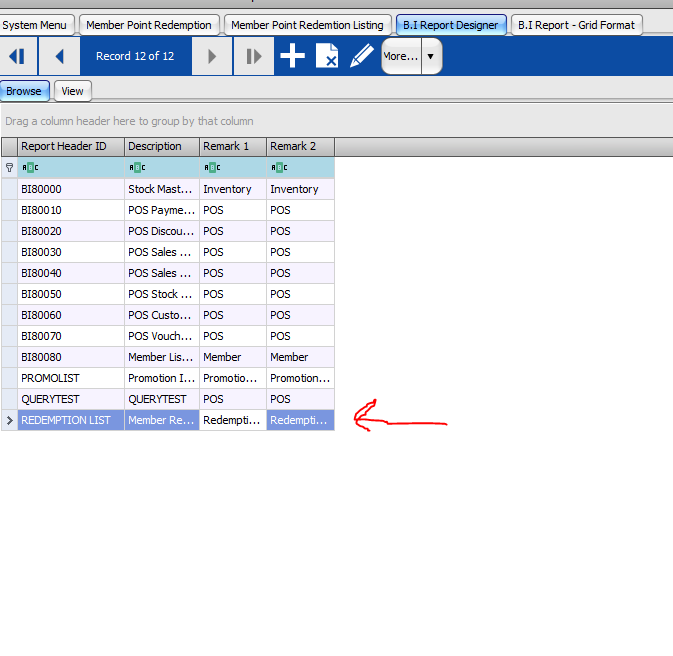Go to the first record
The width and height of the screenshot is (673, 656).
click(x=18, y=57)
